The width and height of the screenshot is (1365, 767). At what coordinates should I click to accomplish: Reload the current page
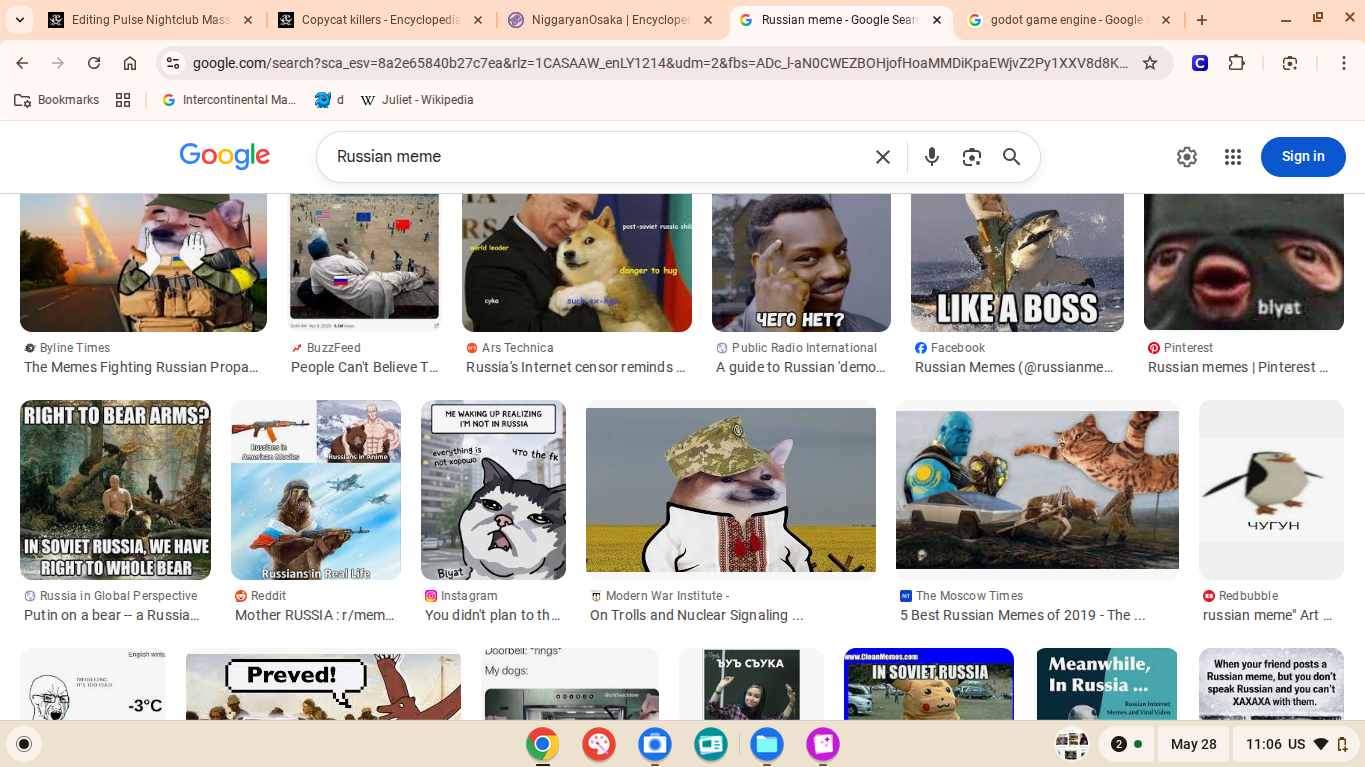pos(94,63)
